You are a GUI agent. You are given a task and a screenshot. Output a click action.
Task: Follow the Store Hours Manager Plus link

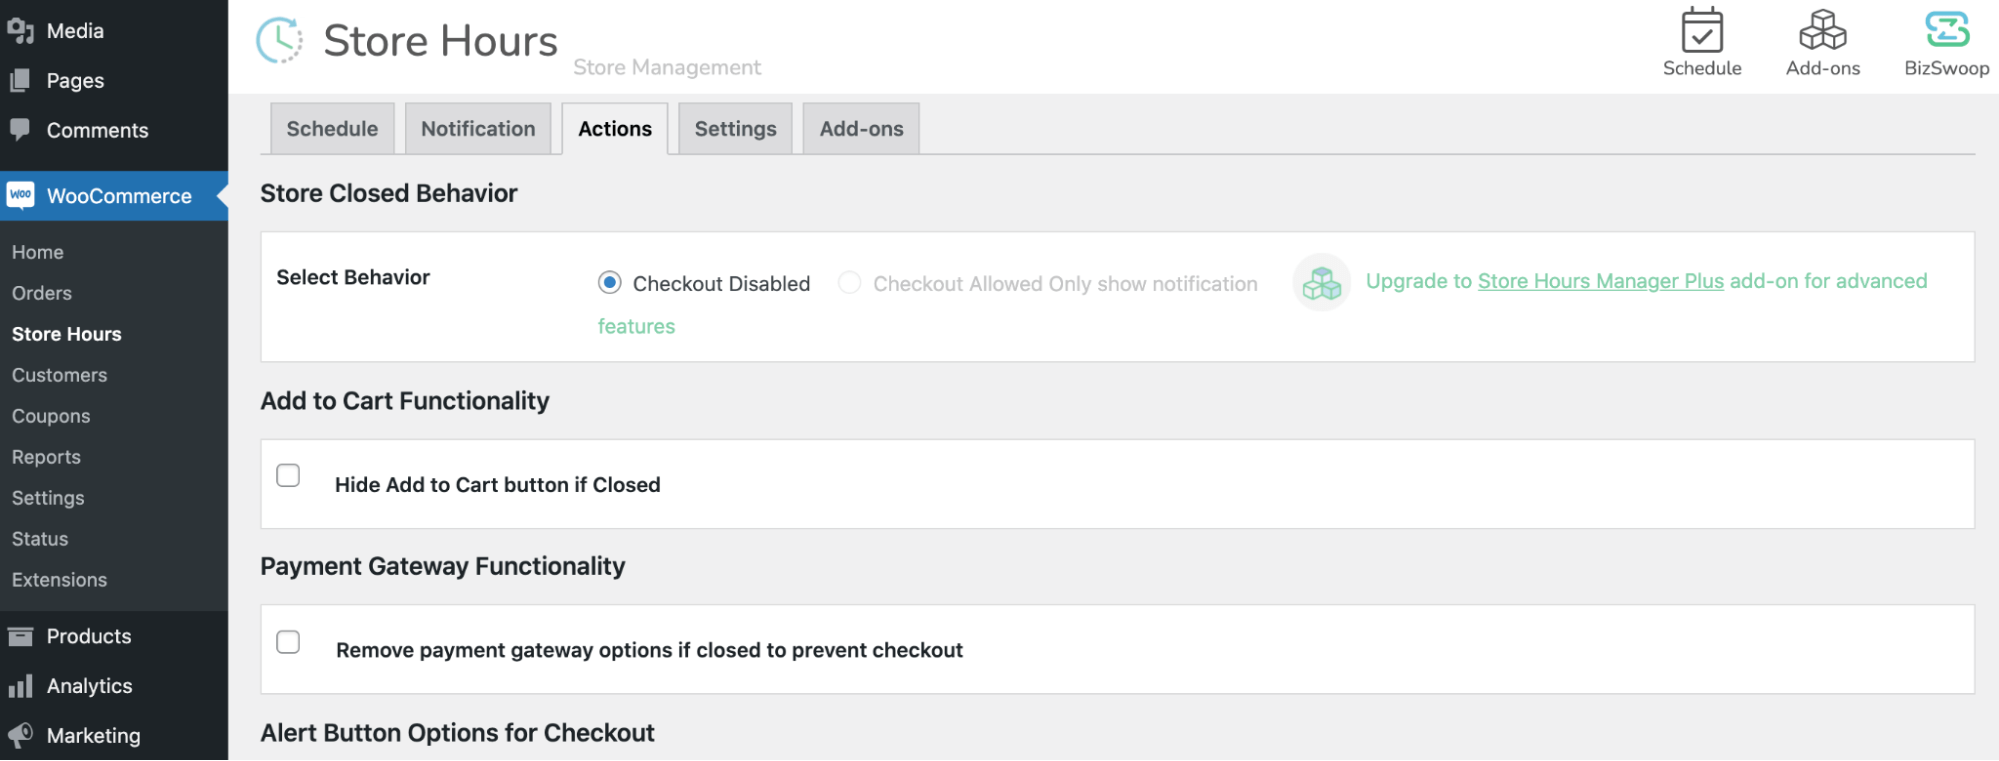pos(1600,282)
